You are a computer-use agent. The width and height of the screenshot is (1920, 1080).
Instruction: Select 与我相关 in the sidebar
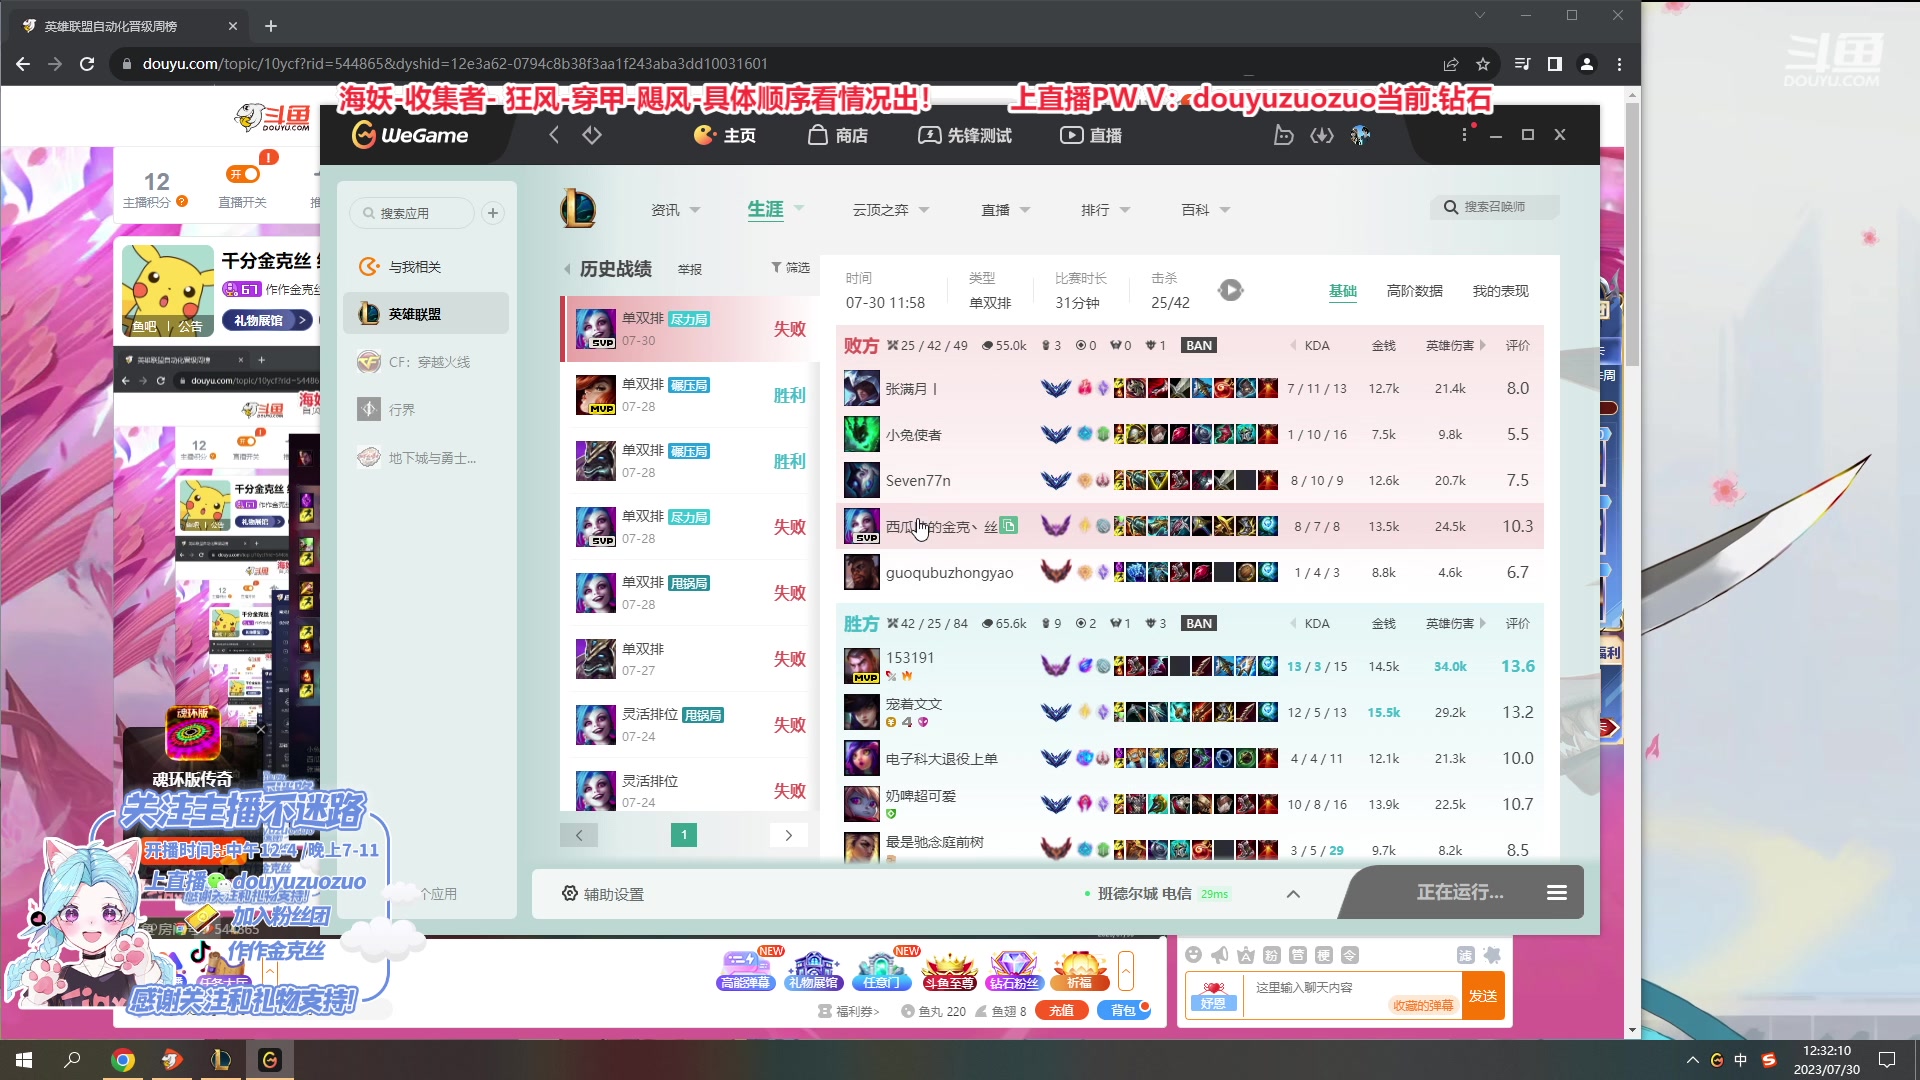426,267
